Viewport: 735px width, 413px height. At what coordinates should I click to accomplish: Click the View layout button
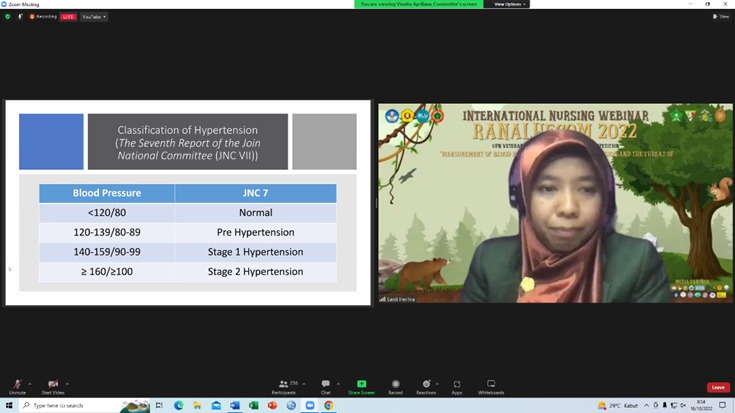pyautogui.click(x=720, y=16)
